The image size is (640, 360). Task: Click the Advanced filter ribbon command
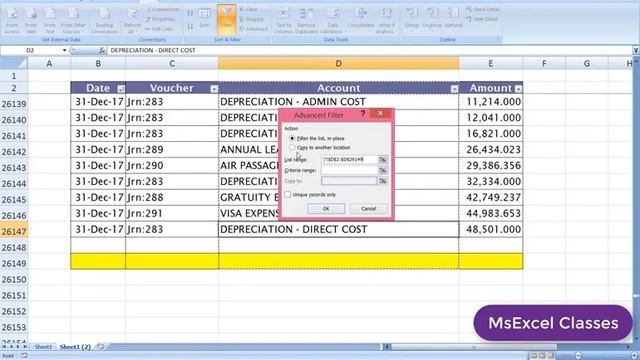point(253,29)
